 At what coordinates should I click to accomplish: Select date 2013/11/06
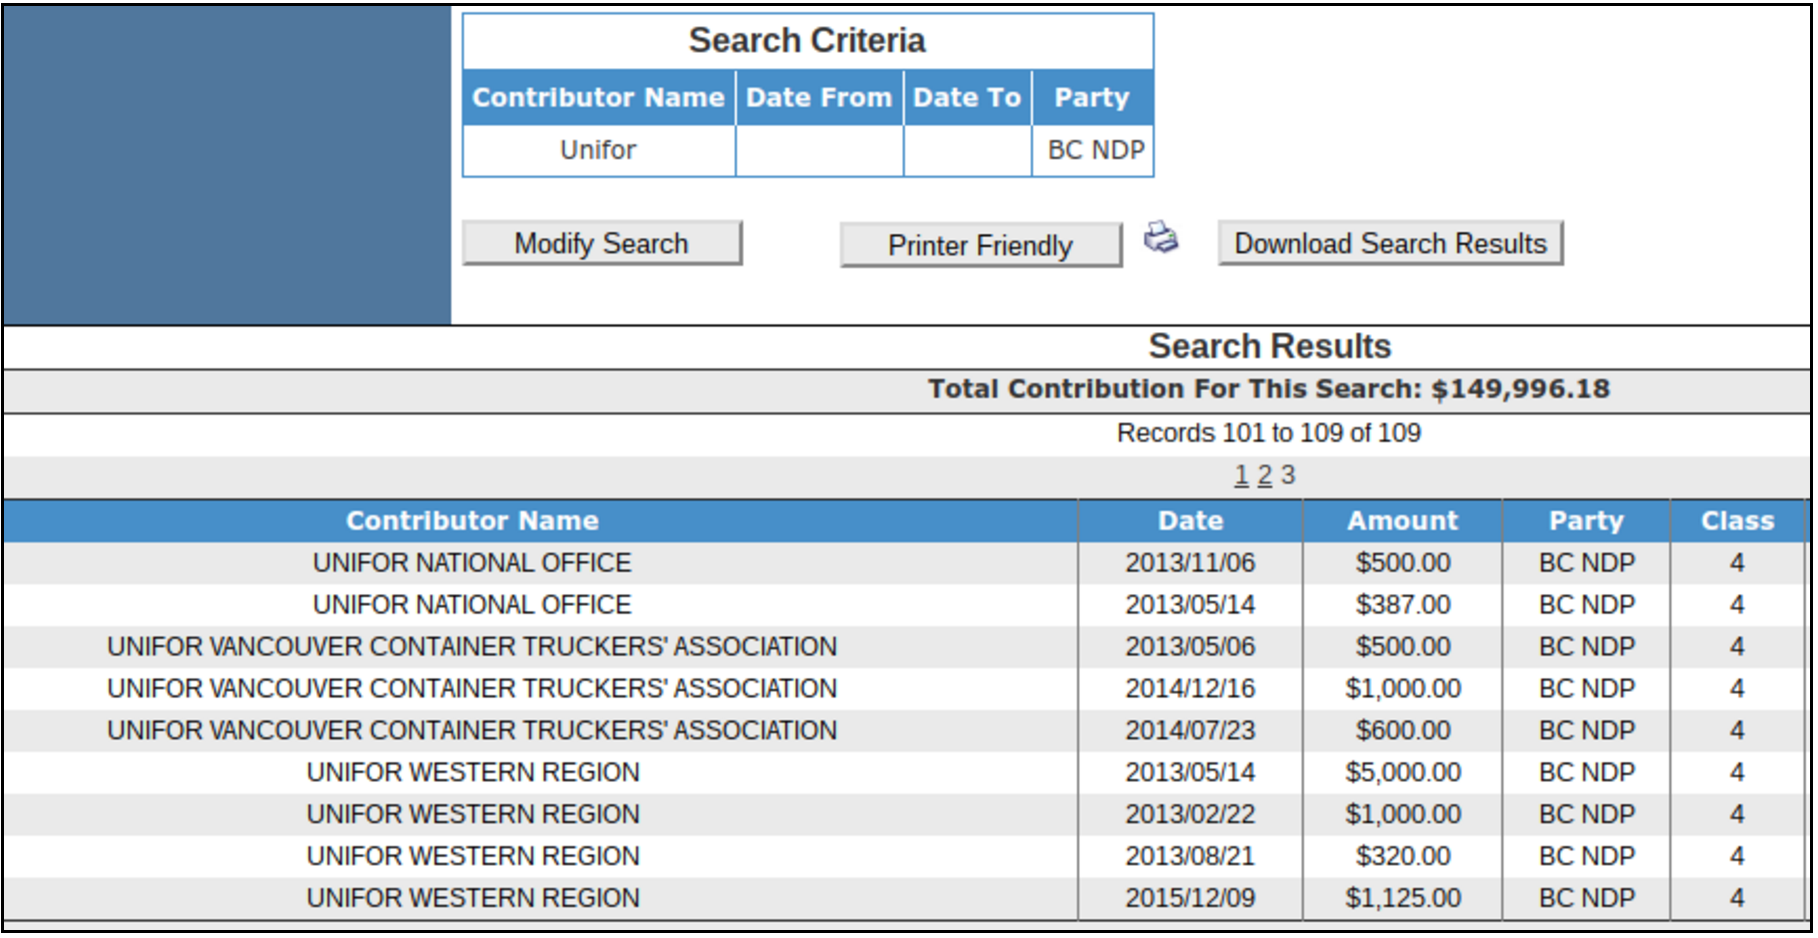(1190, 563)
